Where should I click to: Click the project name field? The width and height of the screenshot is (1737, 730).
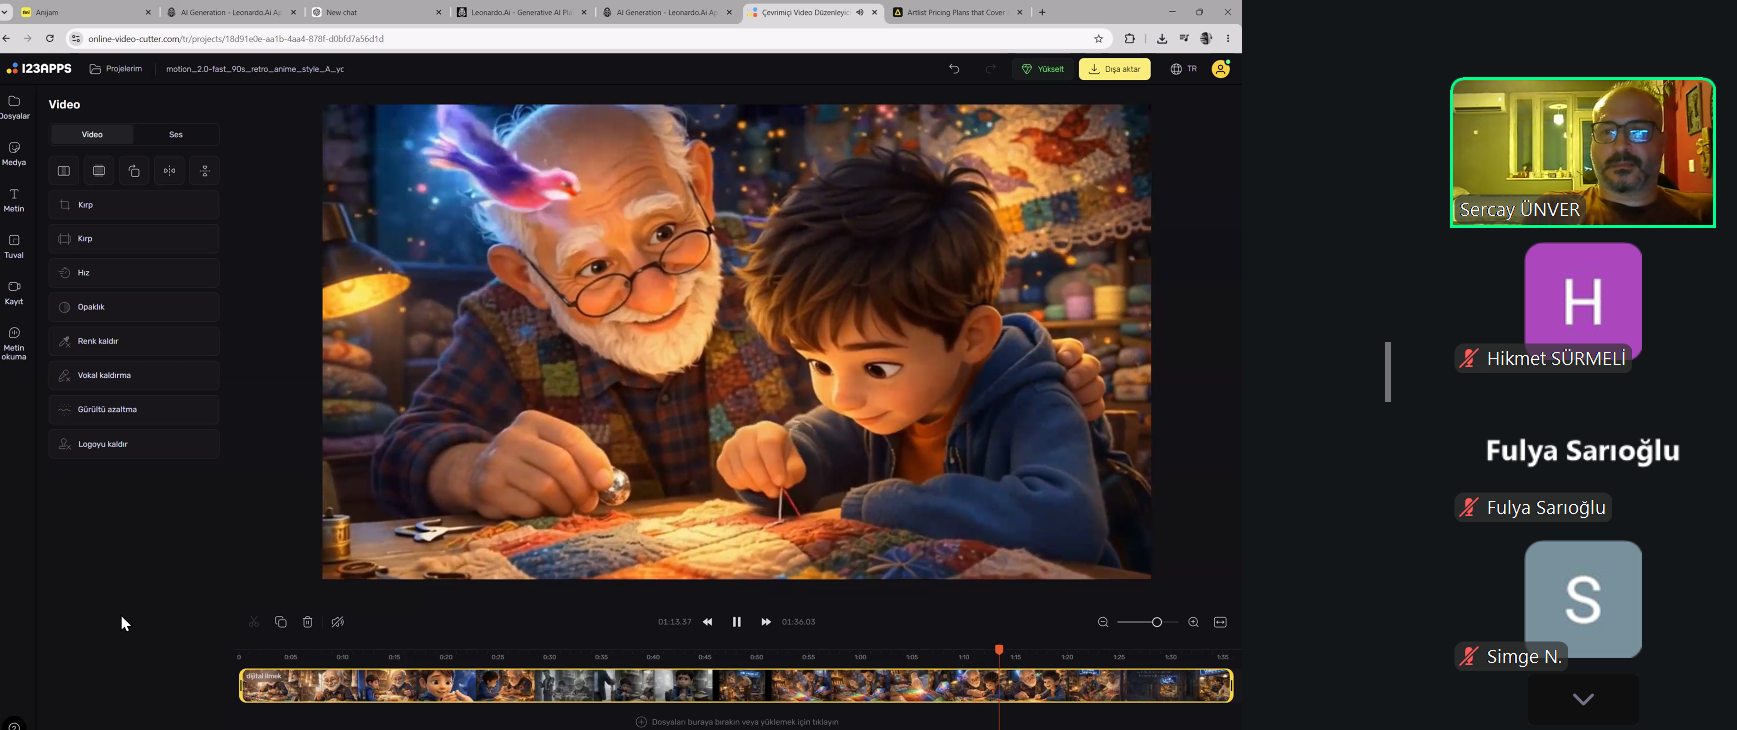pyautogui.click(x=255, y=69)
